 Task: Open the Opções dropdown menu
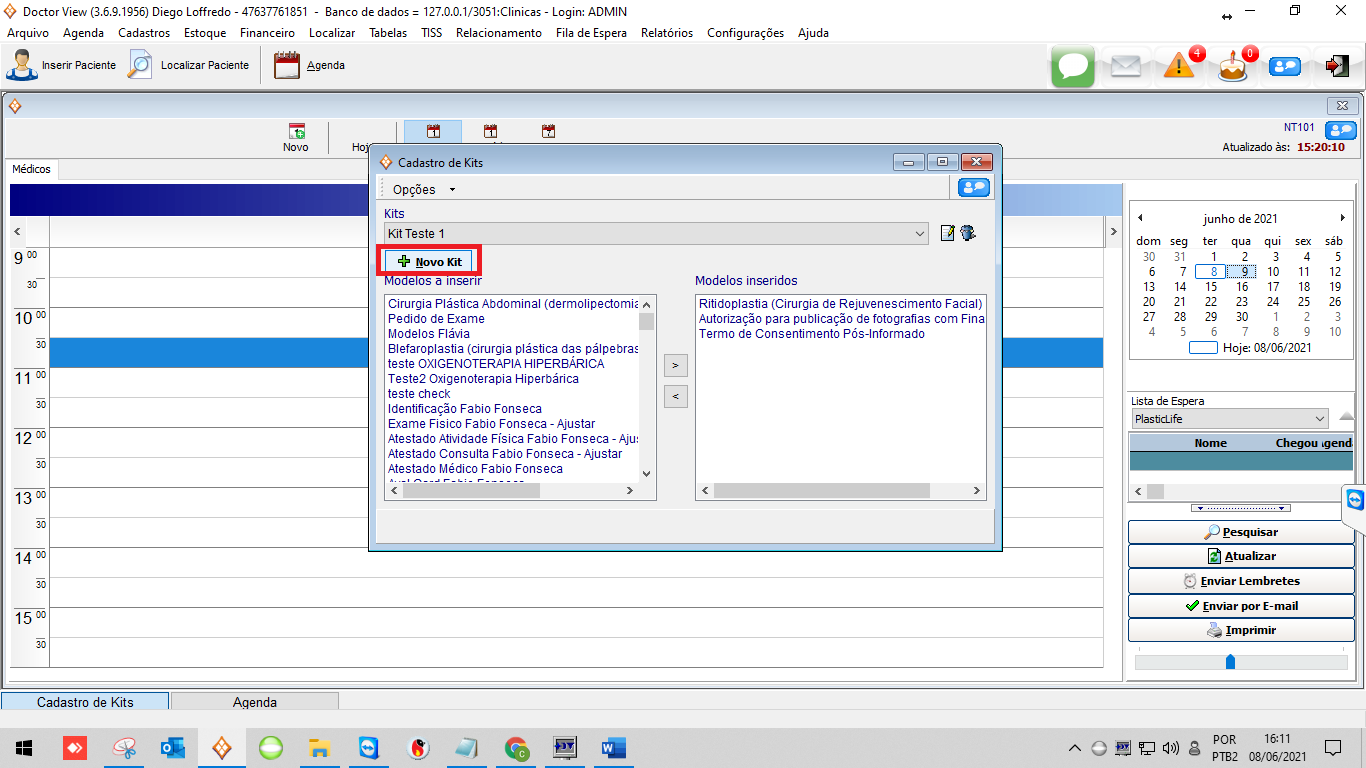[424, 189]
